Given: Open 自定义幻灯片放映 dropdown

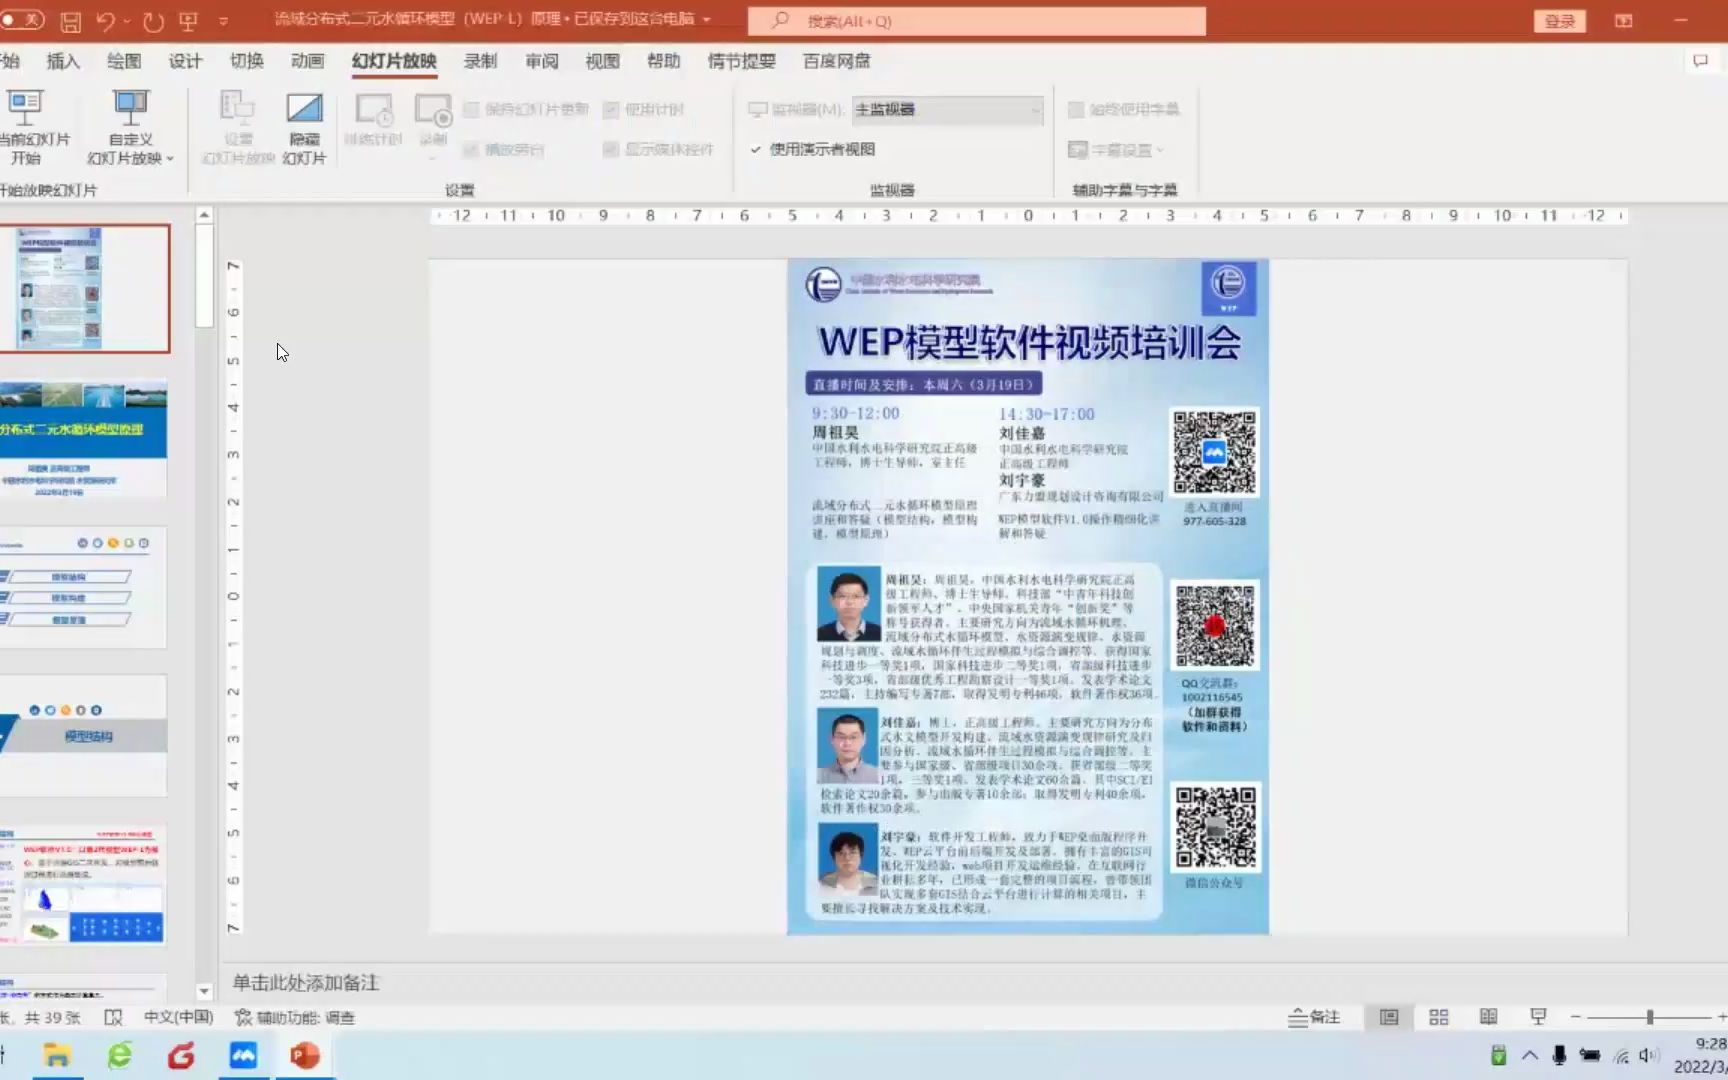Looking at the screenshot, I should click(130, 127).
